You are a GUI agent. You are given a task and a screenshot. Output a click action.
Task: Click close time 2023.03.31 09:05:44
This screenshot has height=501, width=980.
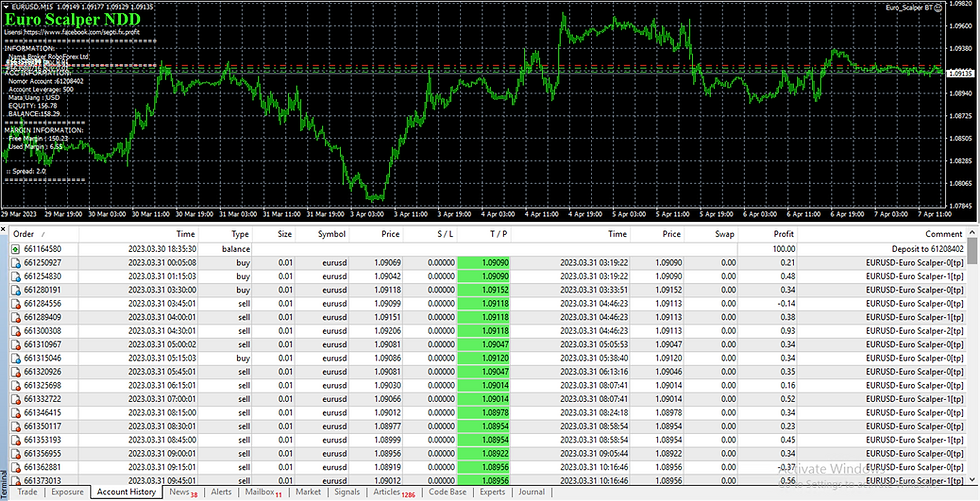(594, 454)
